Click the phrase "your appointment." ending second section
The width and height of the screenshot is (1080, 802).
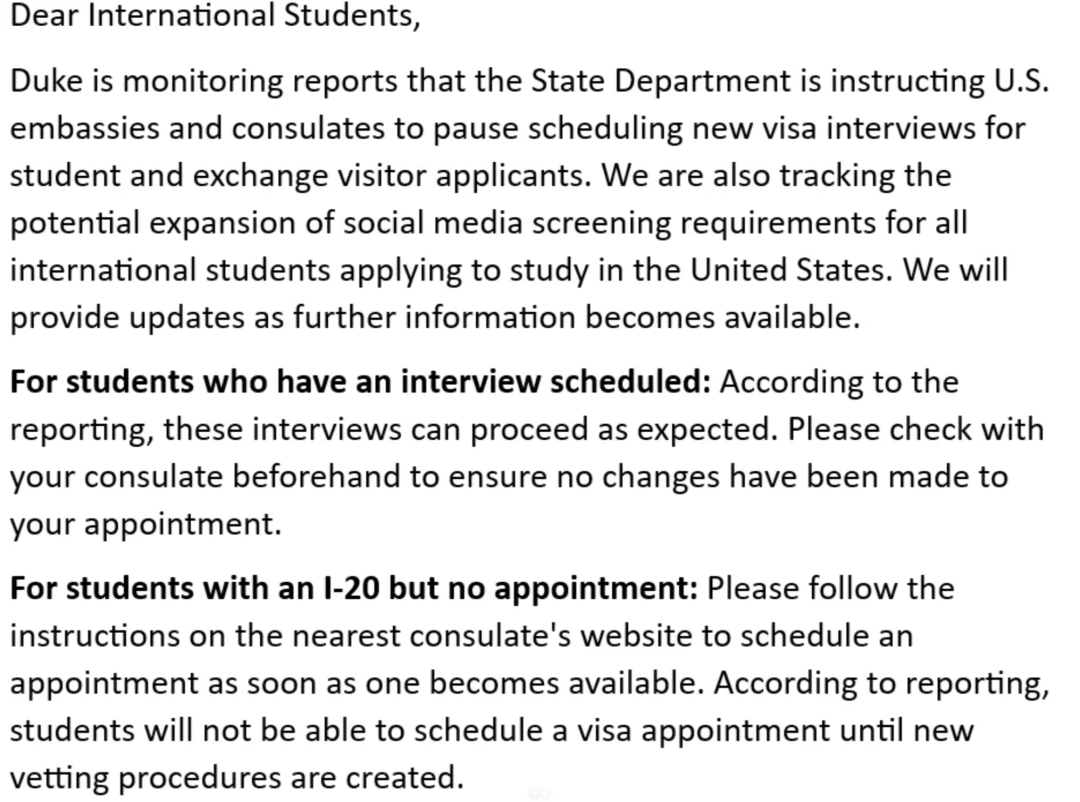tap(146, 524)
